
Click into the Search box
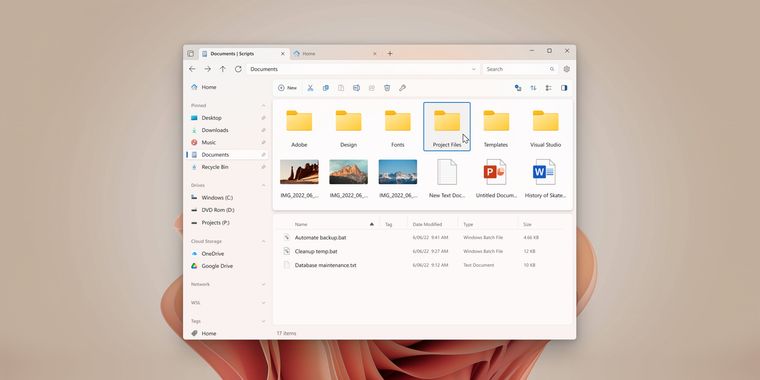tap(520, 69)
